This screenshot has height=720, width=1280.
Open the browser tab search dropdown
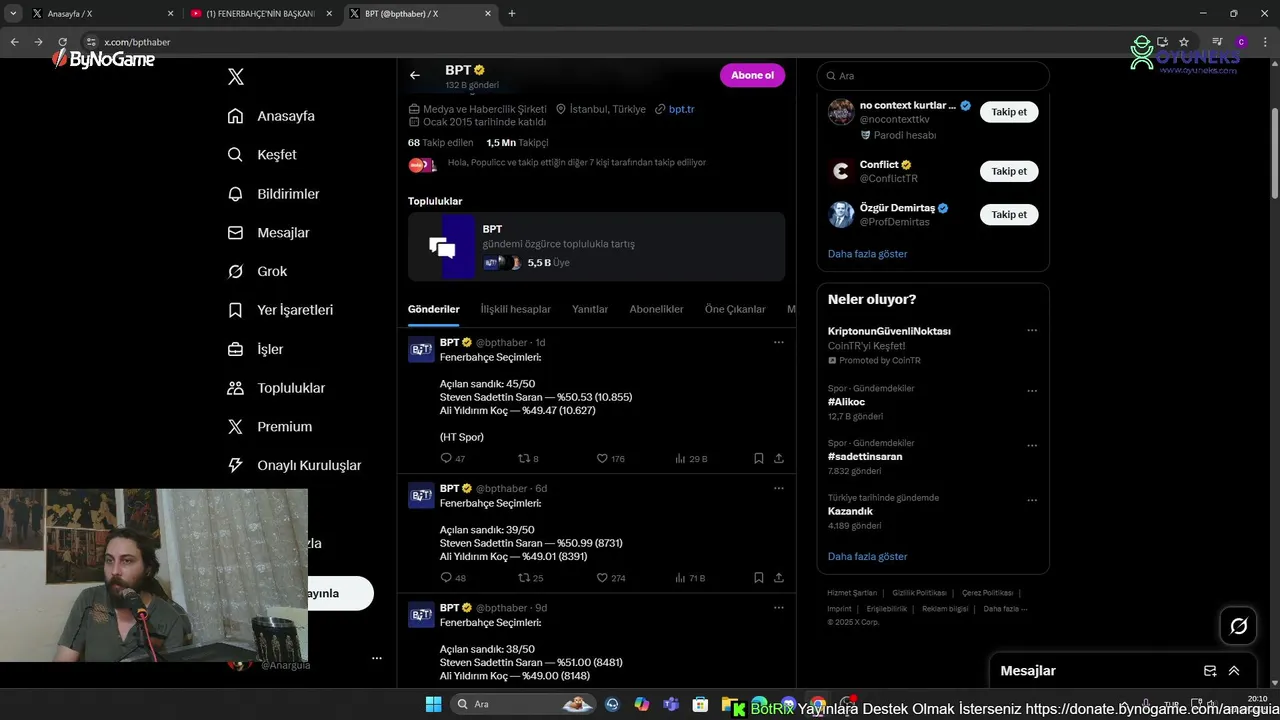pos(13,14)
